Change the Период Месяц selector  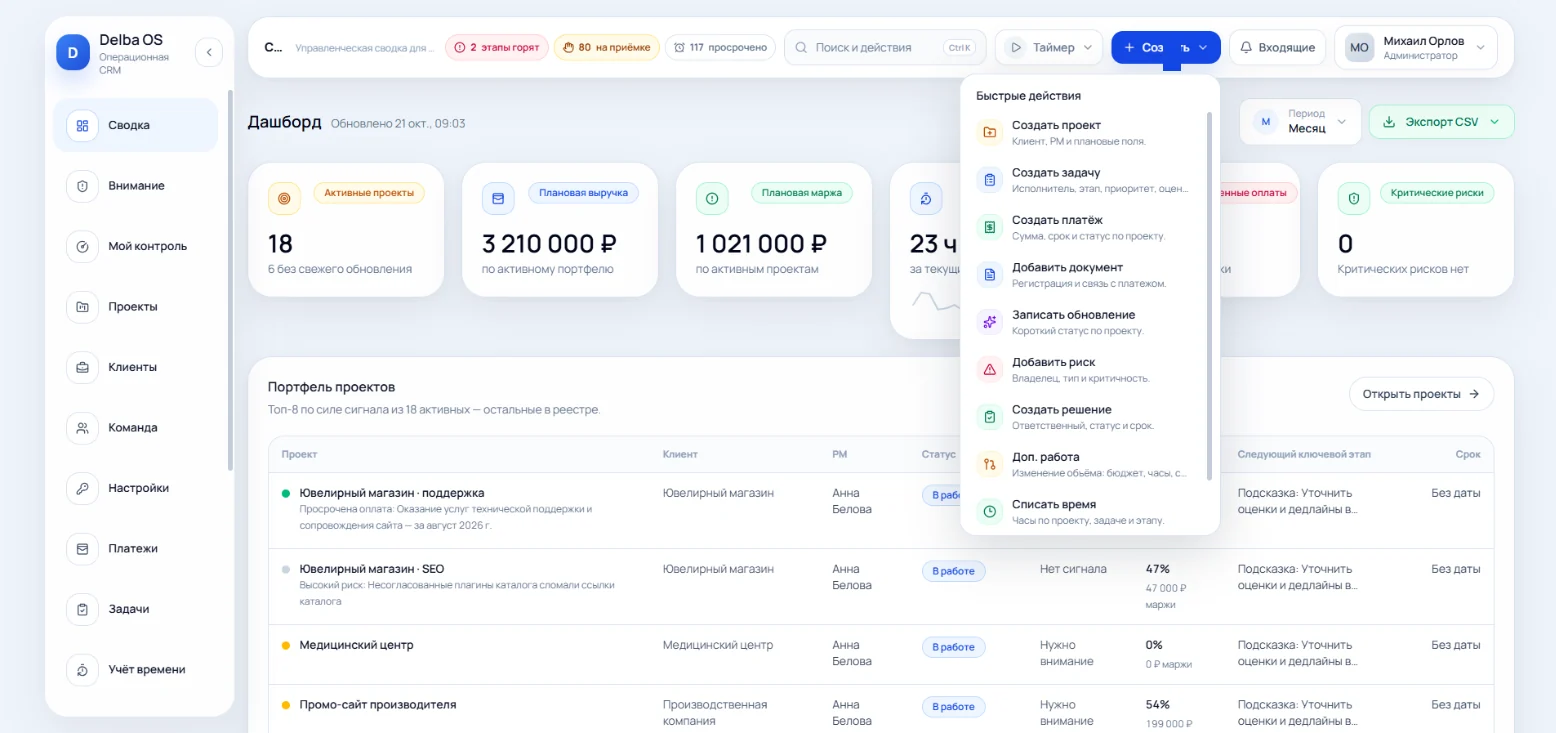point(1301,122)
